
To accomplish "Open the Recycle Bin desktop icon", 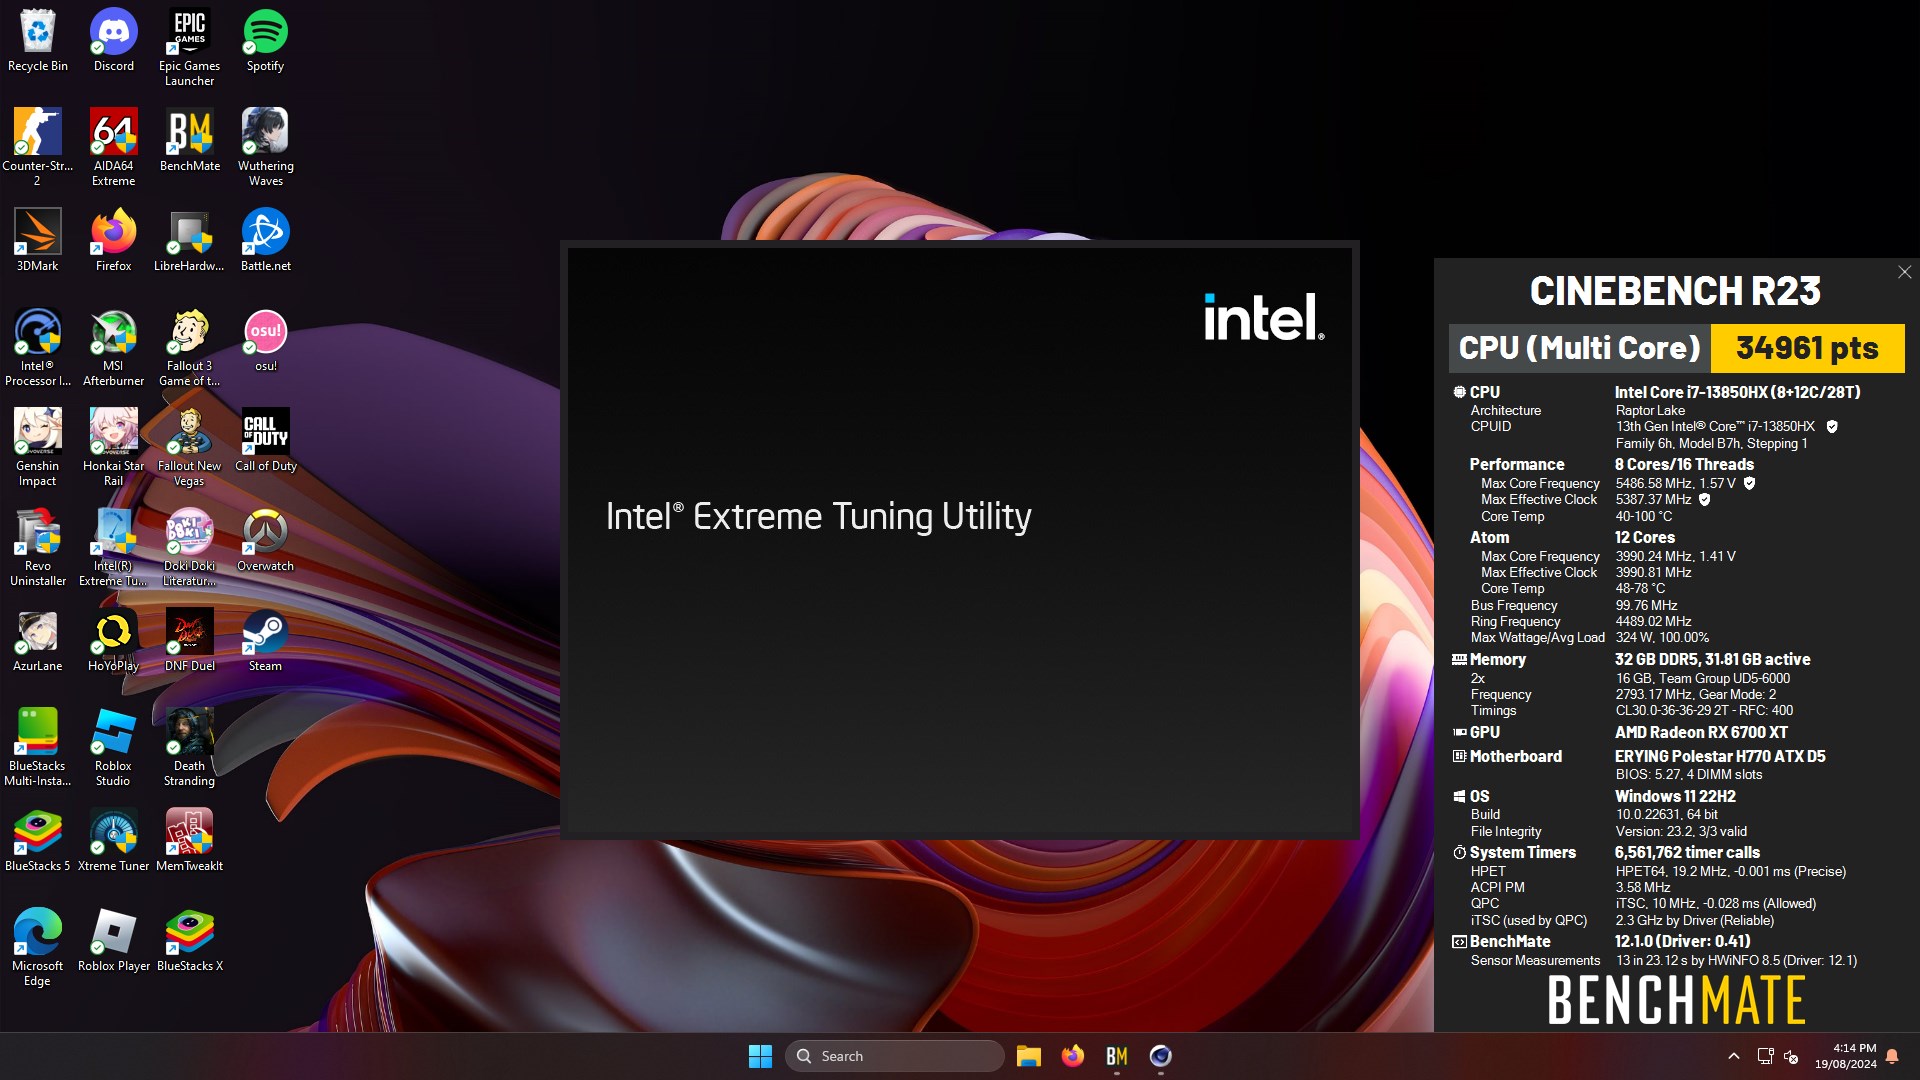I will (38, 41).
